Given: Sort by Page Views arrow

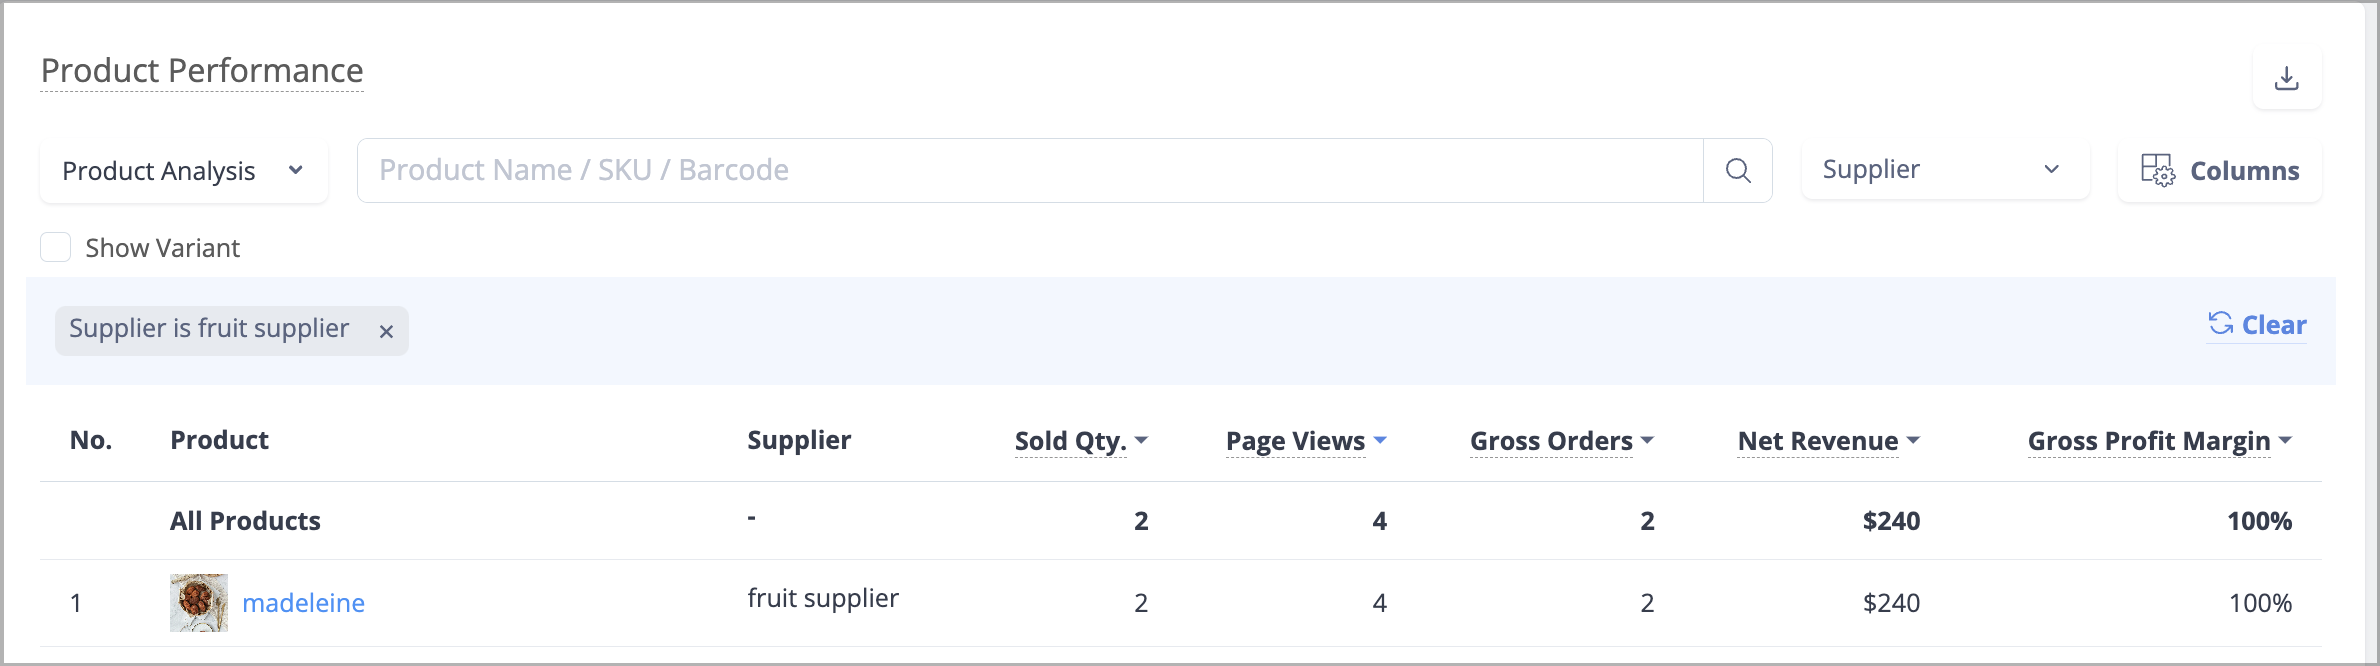Looking at the screenshot, I should (1381, 440).
